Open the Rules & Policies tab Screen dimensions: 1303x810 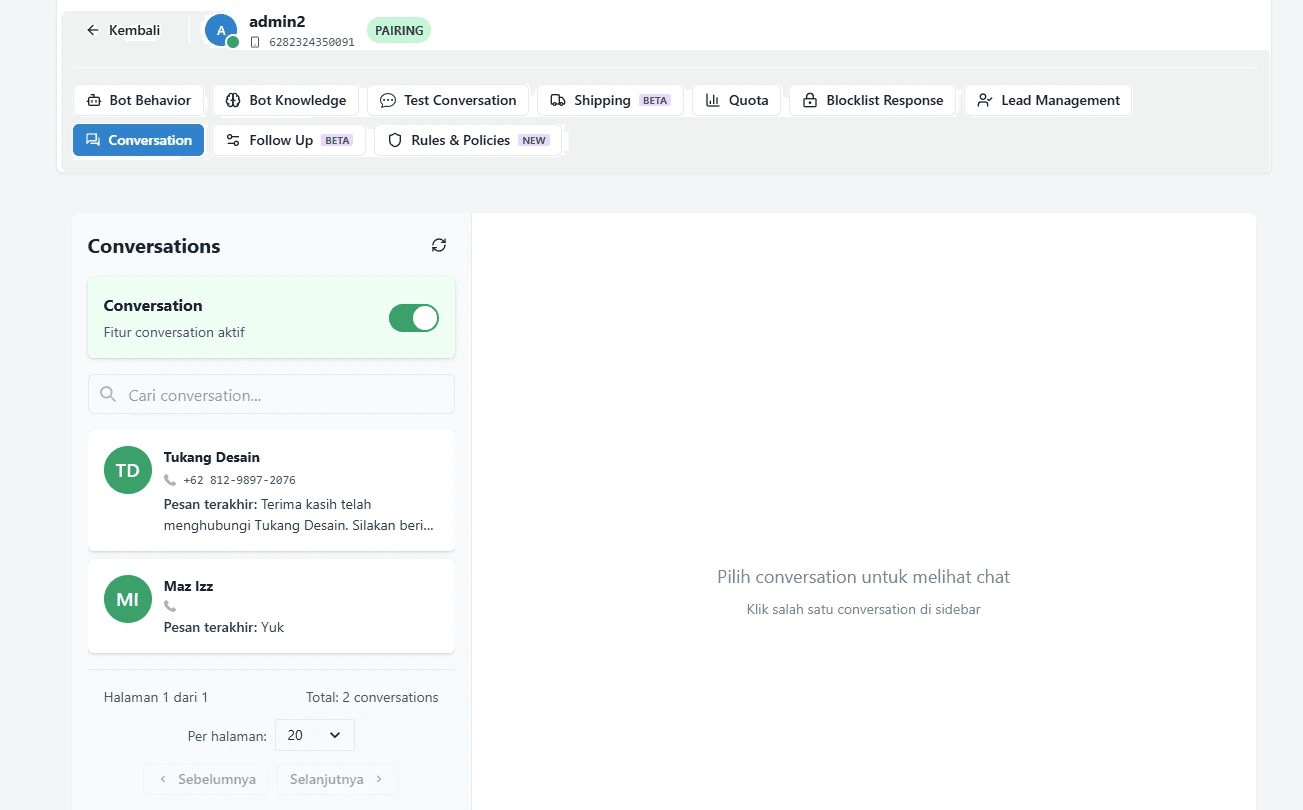click(468, 140)
